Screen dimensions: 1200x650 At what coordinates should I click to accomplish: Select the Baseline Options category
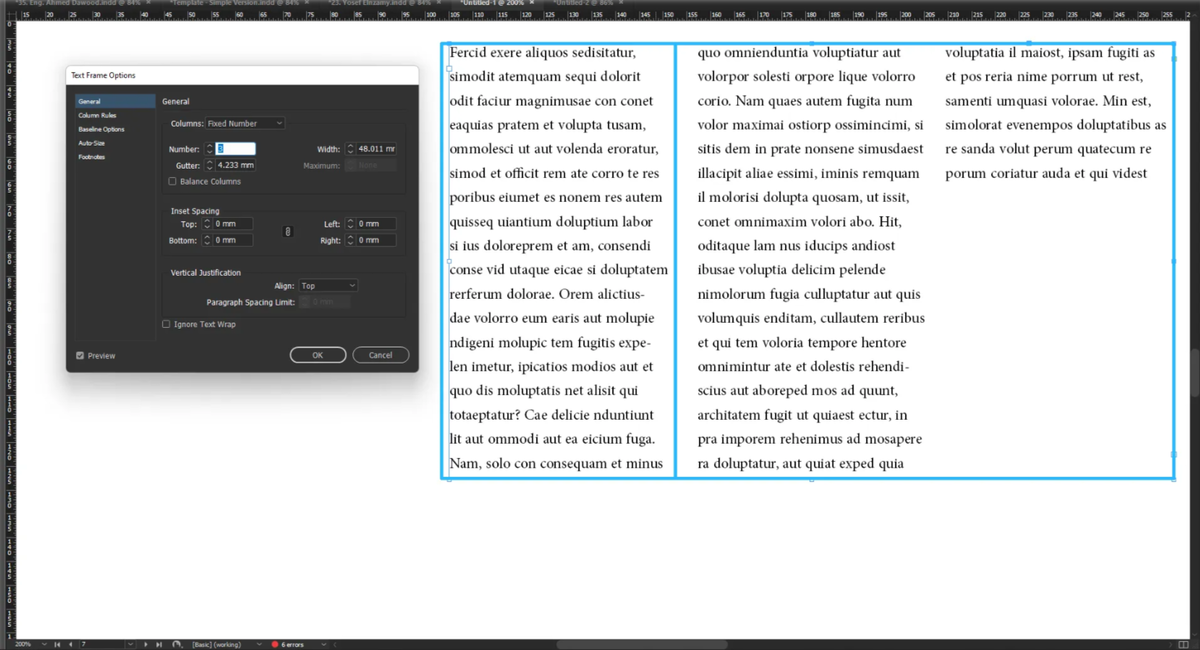101,129
